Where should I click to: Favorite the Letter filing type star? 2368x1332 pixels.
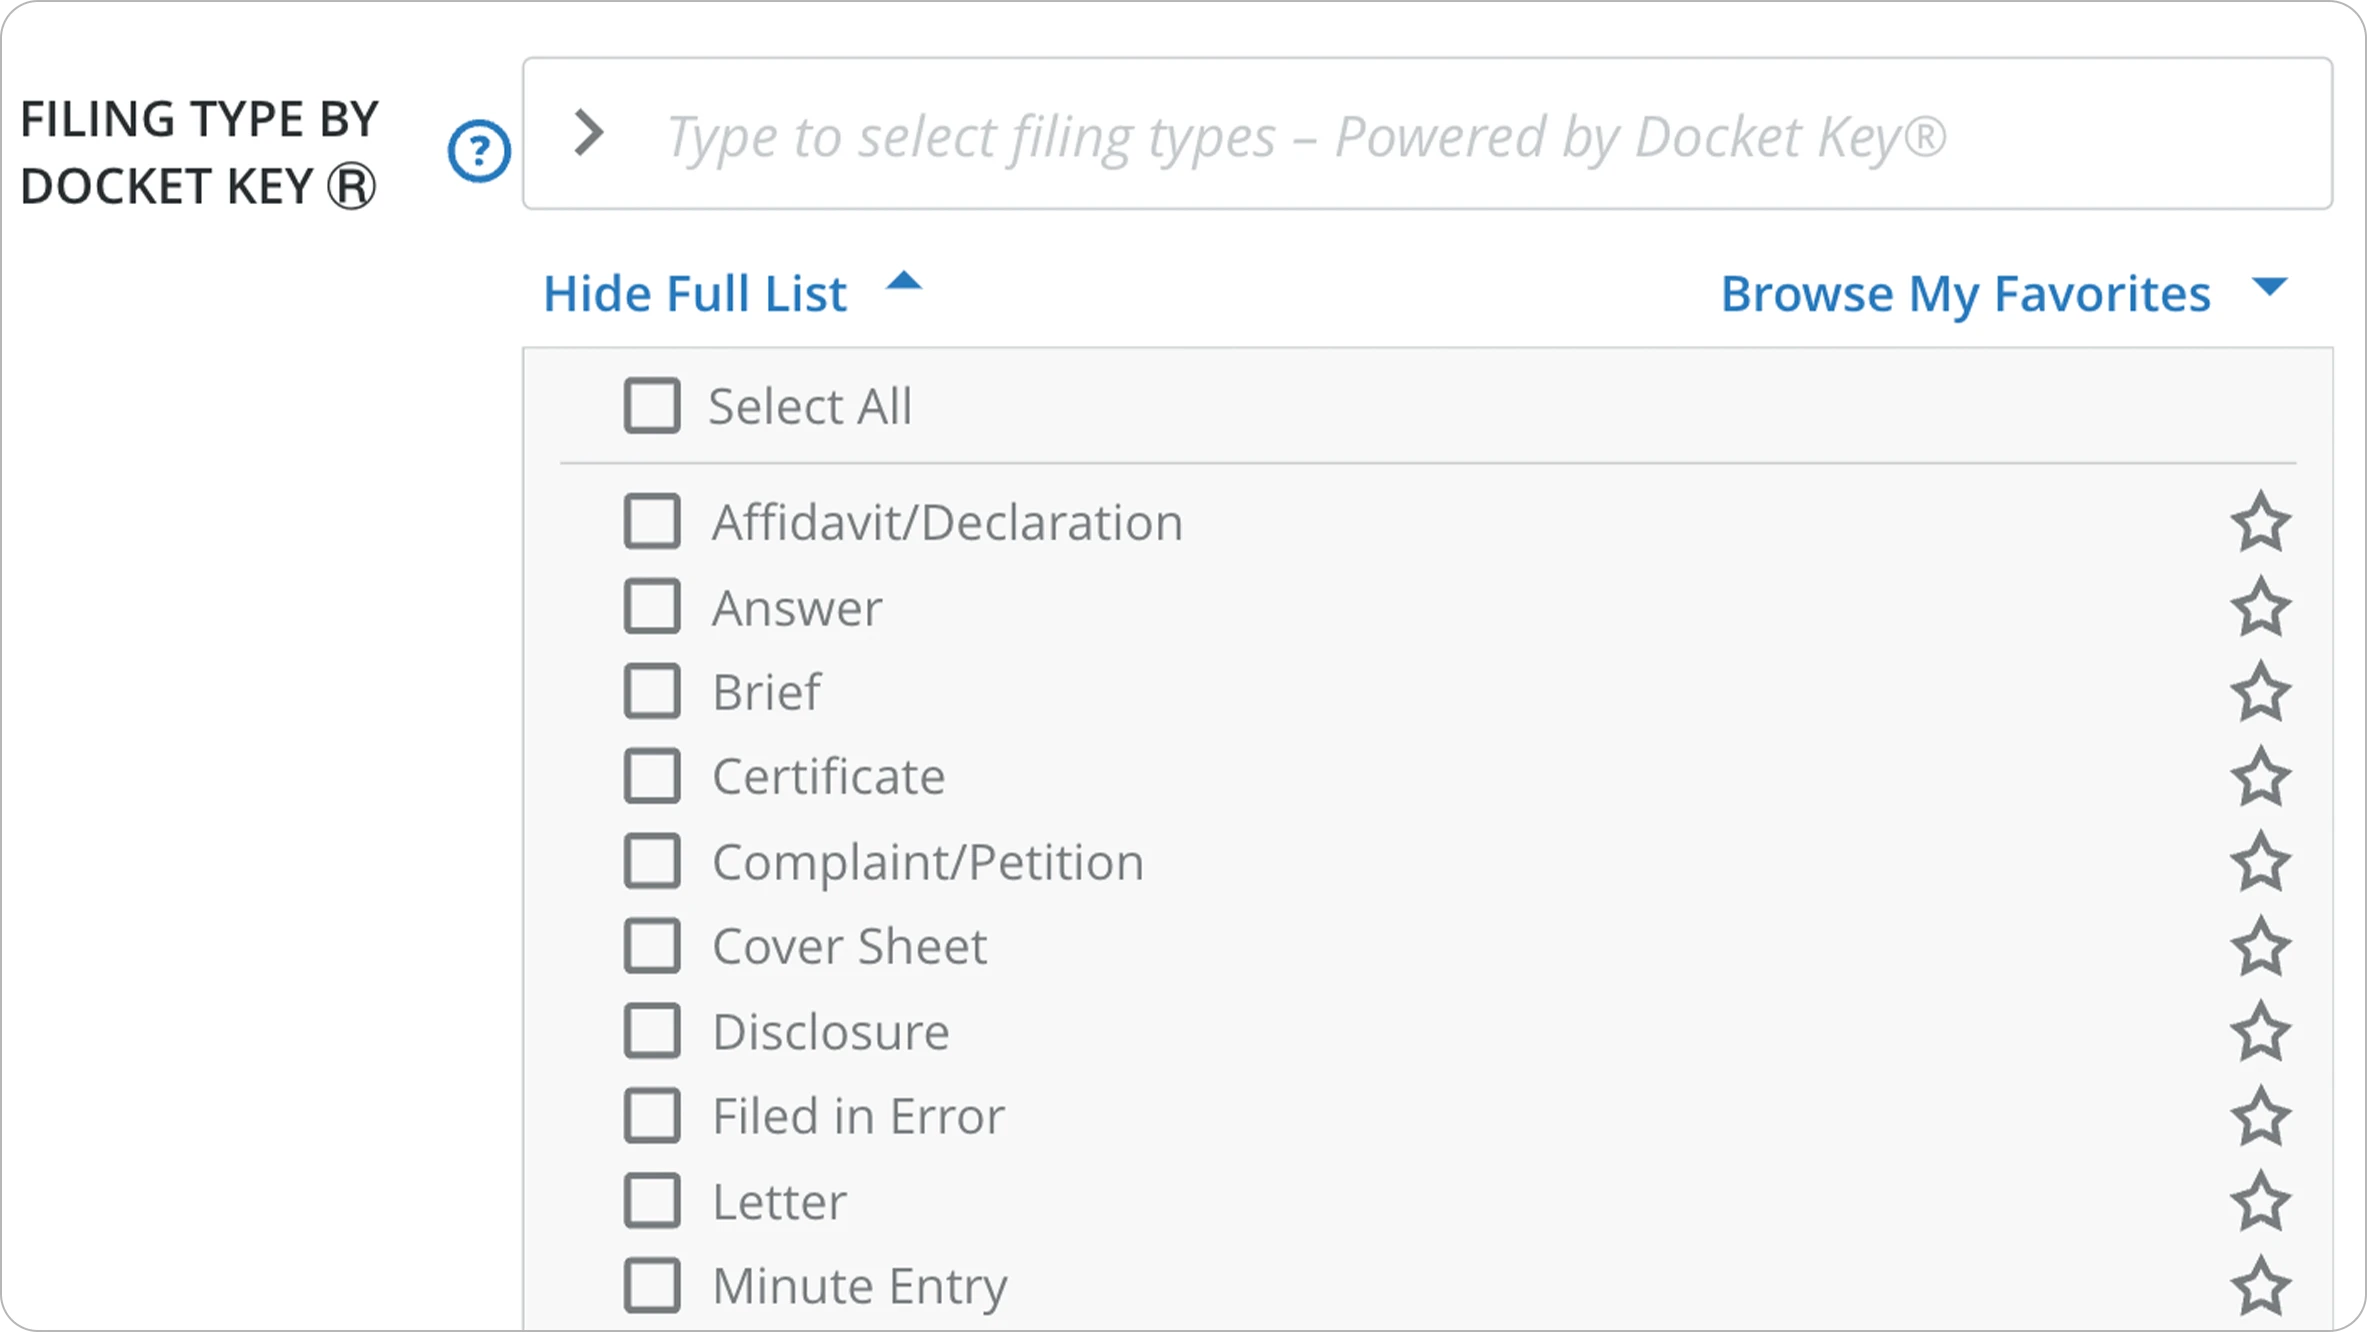(x=2260, y=1201)
